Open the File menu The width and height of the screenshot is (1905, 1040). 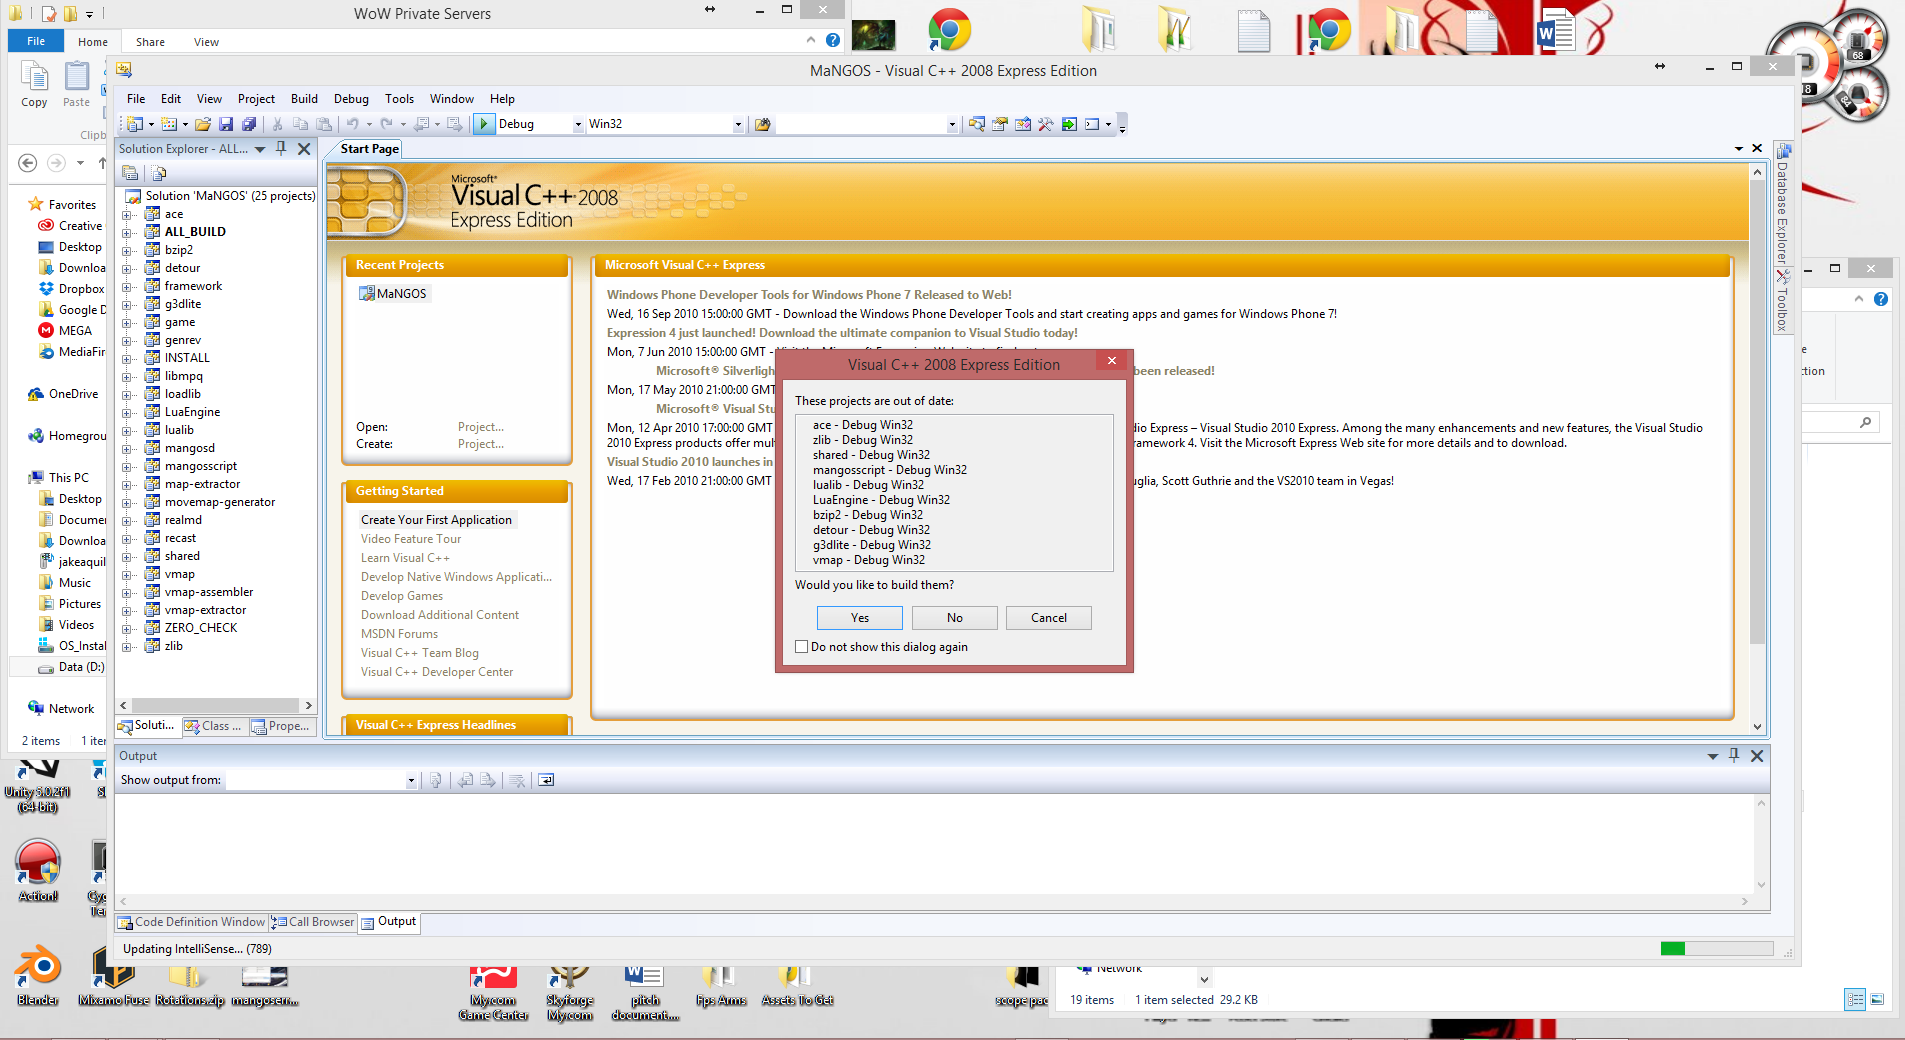(x=136, y=99)
